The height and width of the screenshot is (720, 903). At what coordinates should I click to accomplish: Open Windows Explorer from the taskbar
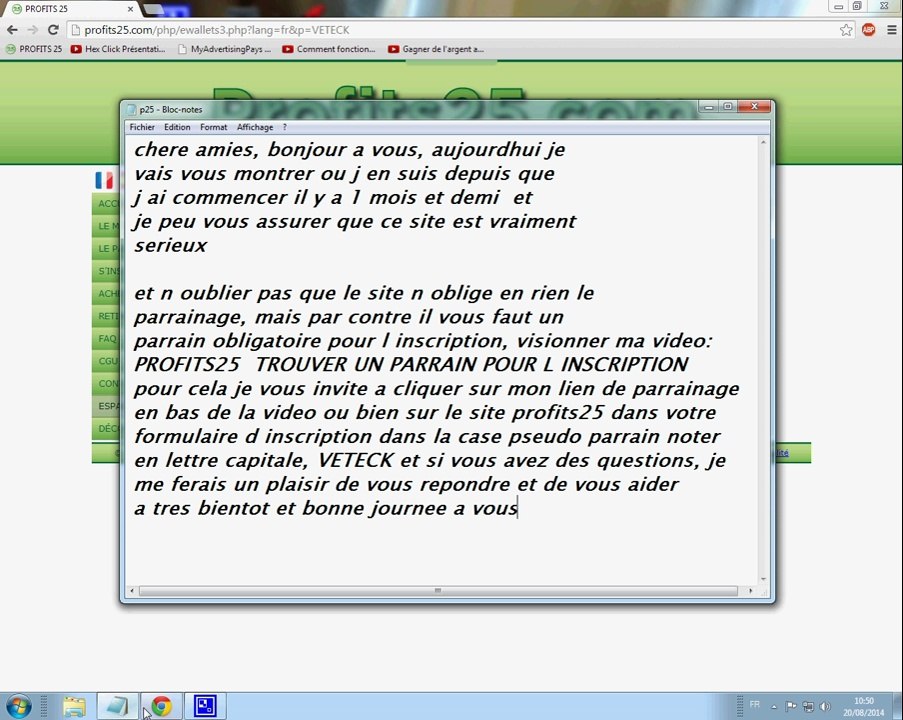tap(74, 706)
